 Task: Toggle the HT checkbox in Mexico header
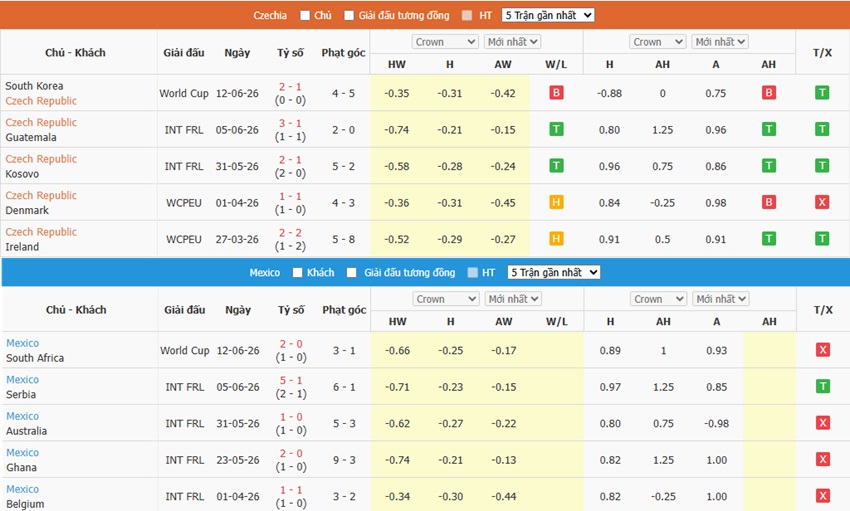tap(473, 273)
